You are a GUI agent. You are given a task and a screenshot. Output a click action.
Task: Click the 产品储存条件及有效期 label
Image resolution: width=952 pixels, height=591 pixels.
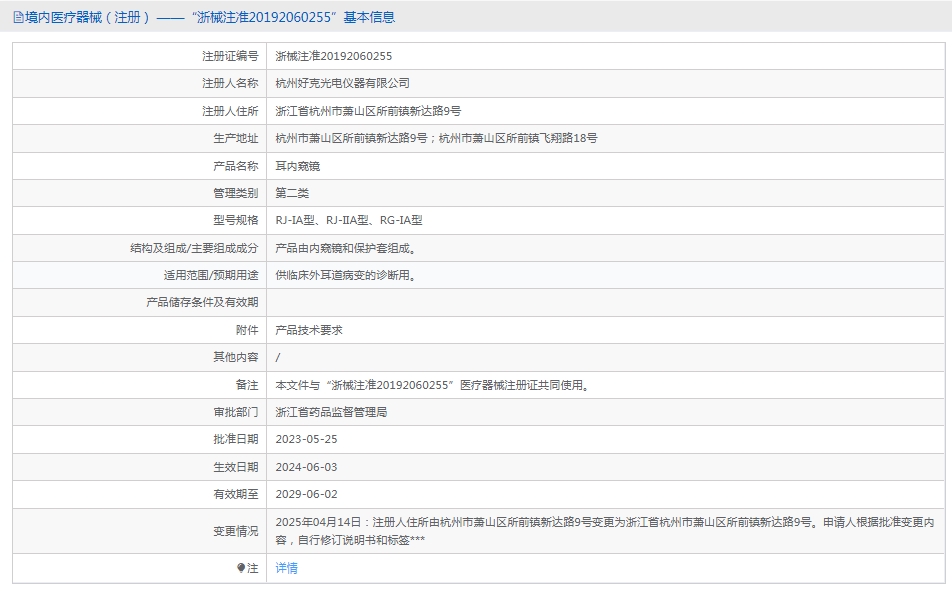pyautogui.click(x=202, y=302)
